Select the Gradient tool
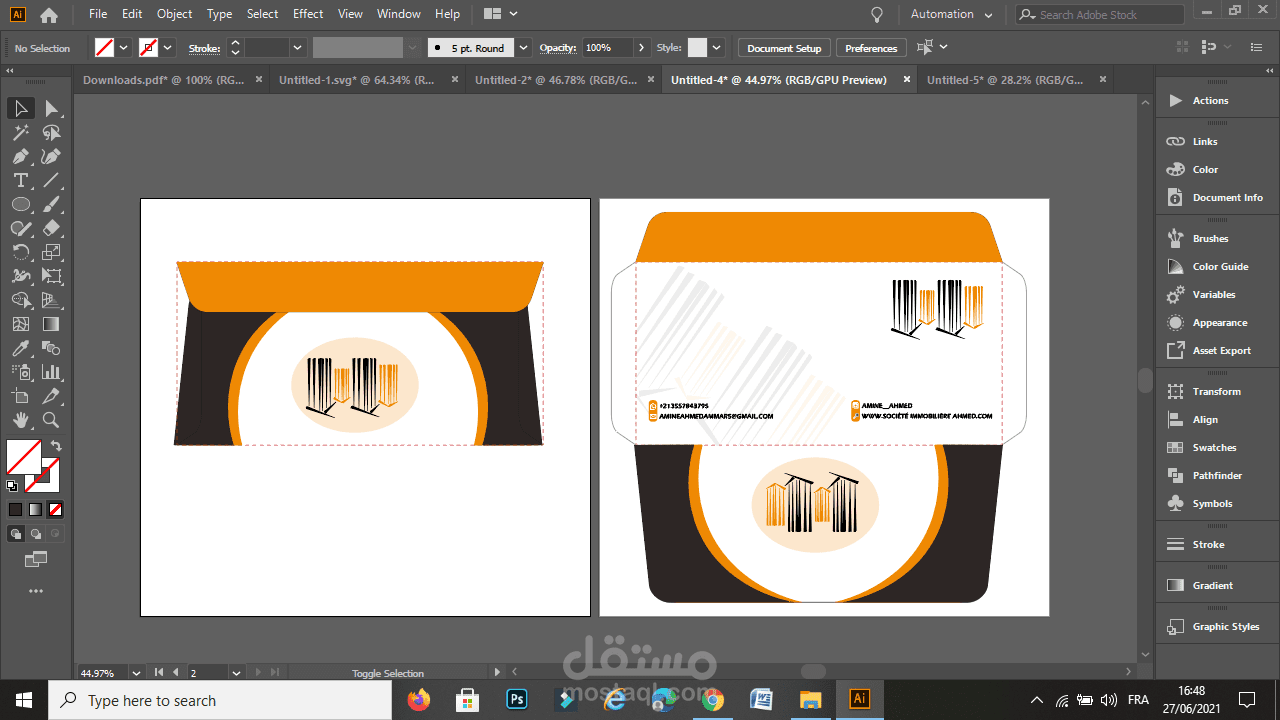 [x=51, y=324]
